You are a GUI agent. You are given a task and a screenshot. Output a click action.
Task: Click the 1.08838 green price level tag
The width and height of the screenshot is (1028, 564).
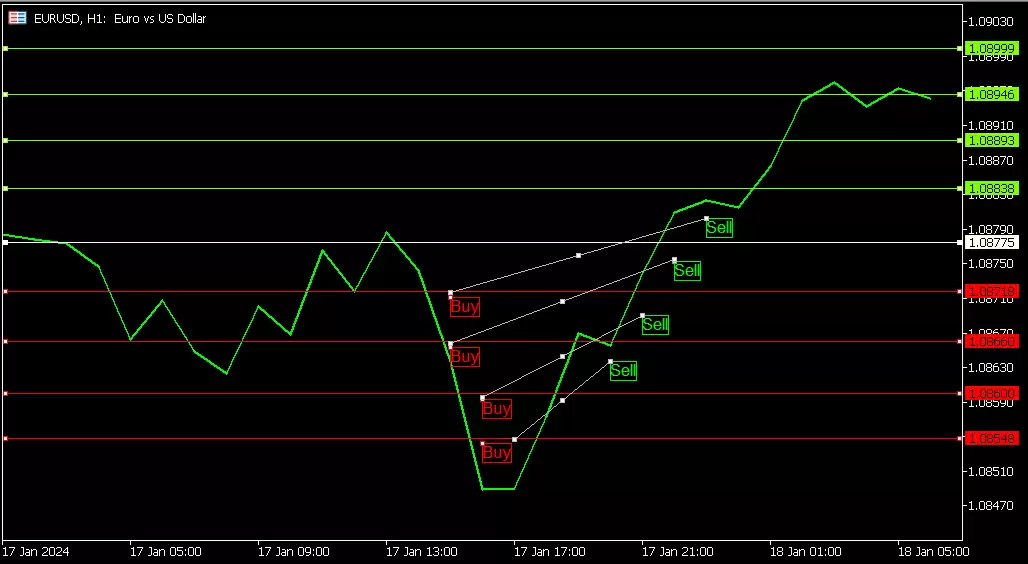tap(992, 188)
